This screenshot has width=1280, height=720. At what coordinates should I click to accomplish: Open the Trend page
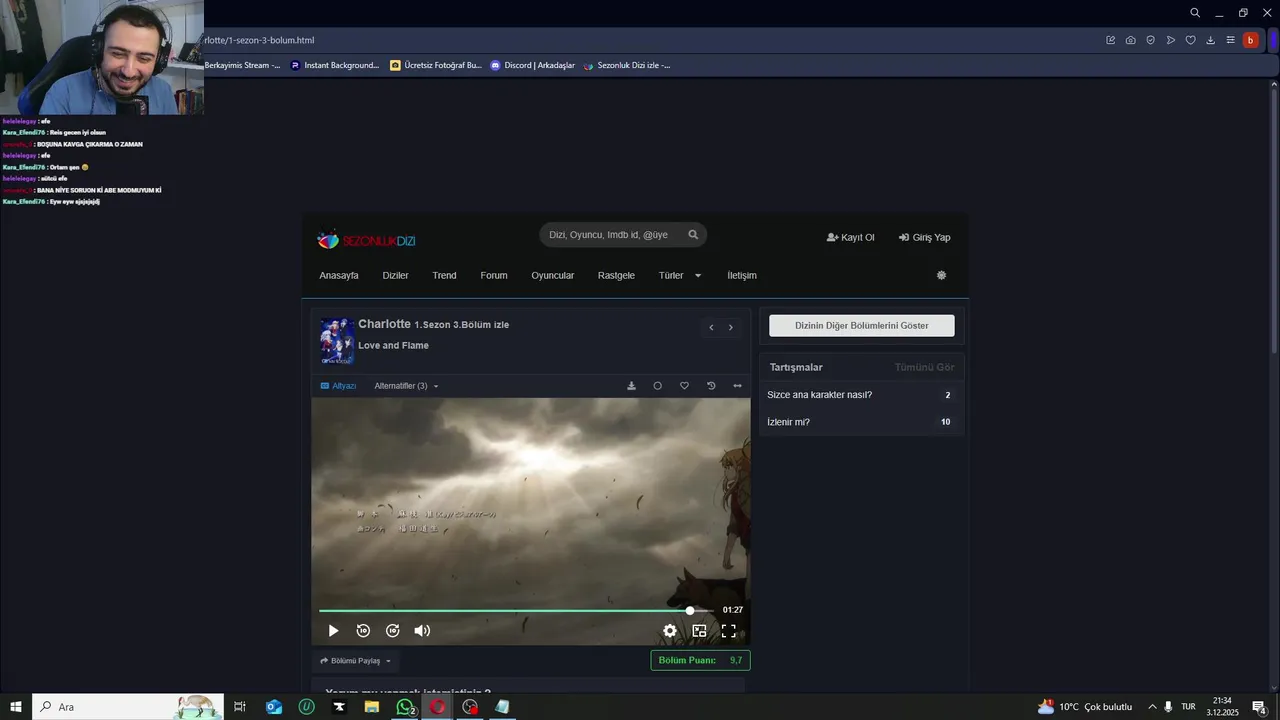click(x=444, y=275)
